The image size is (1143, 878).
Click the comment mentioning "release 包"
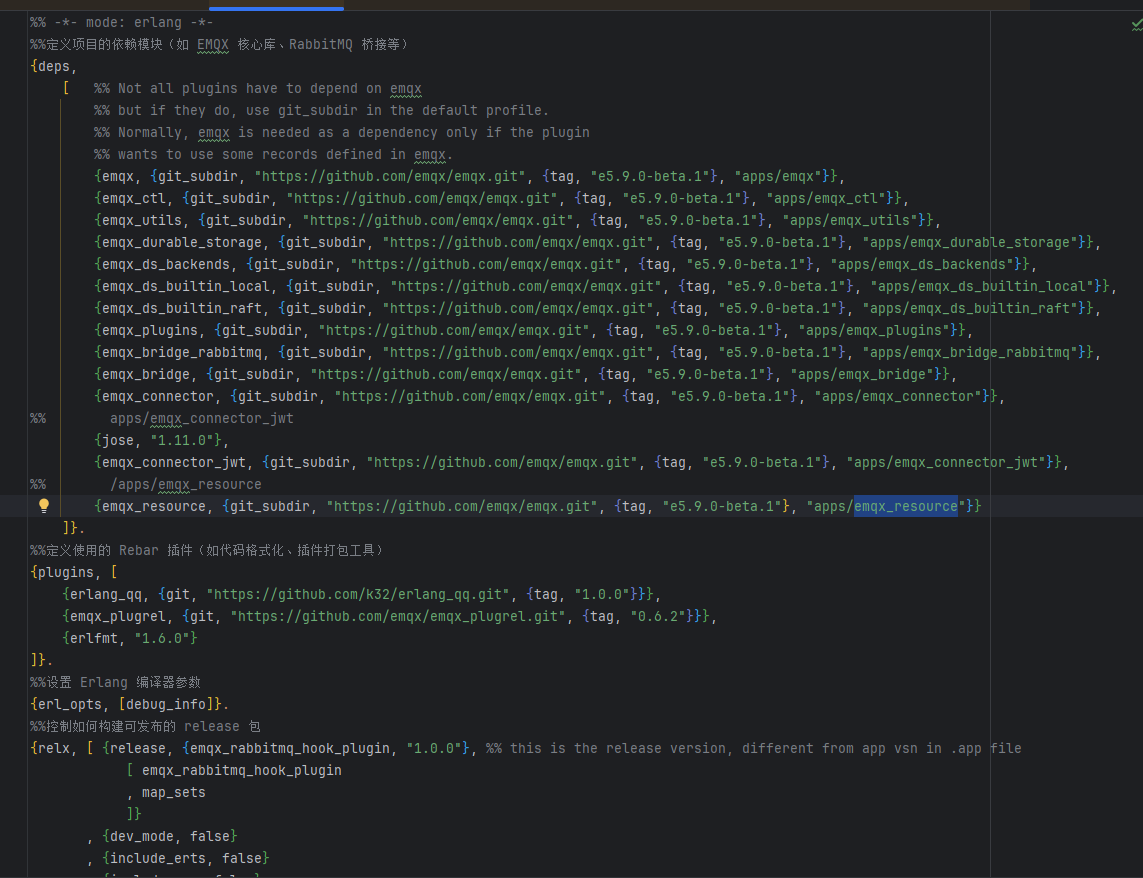coord(145,726)
